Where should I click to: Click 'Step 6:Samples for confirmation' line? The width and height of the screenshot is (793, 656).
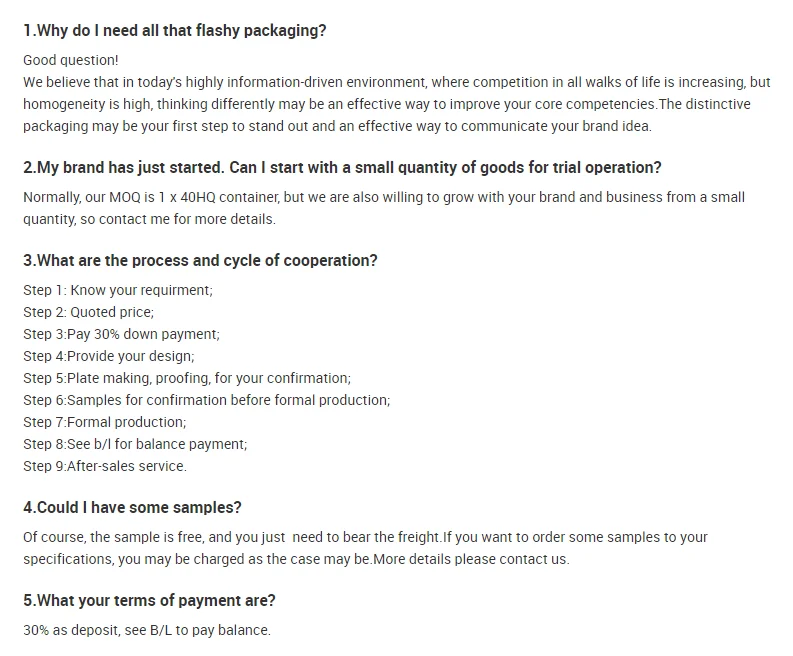(x=206, y=400)
